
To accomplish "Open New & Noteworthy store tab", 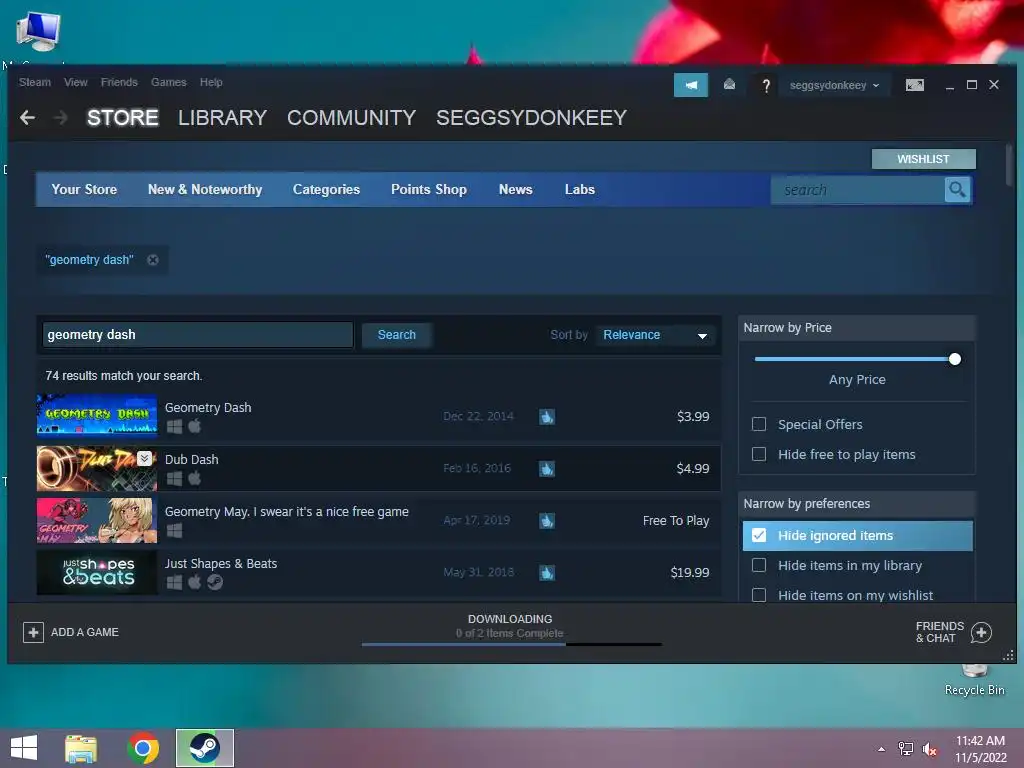I will click(x=205, y=189).
